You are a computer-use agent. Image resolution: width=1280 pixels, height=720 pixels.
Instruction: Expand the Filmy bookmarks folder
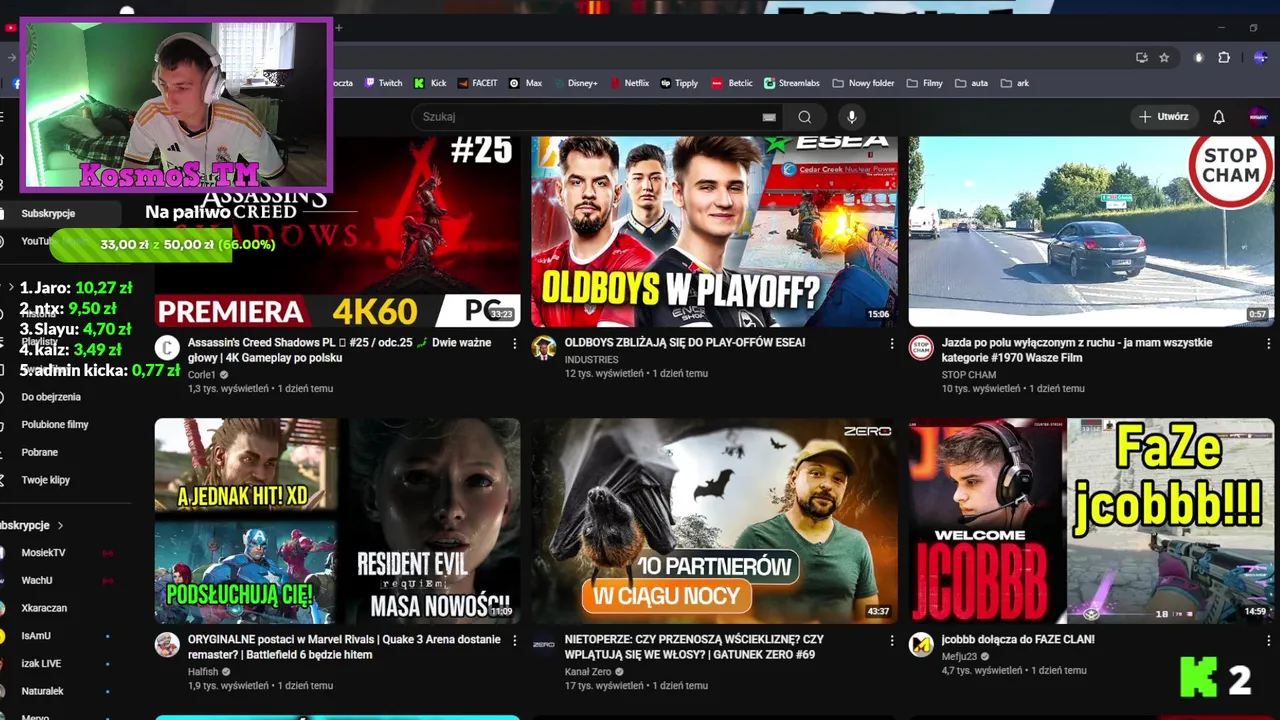tap(924, 83)
